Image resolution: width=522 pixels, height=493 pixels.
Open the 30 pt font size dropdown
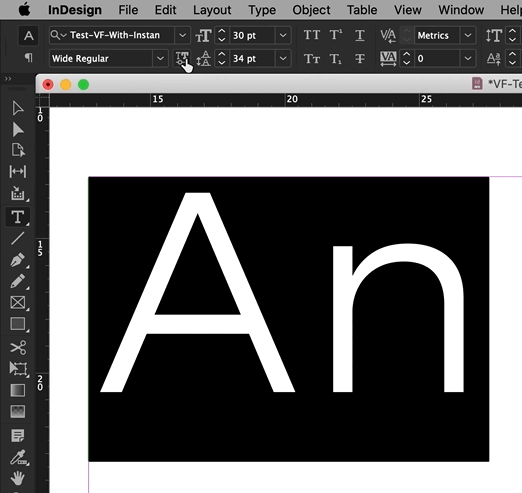coord(283,35)
